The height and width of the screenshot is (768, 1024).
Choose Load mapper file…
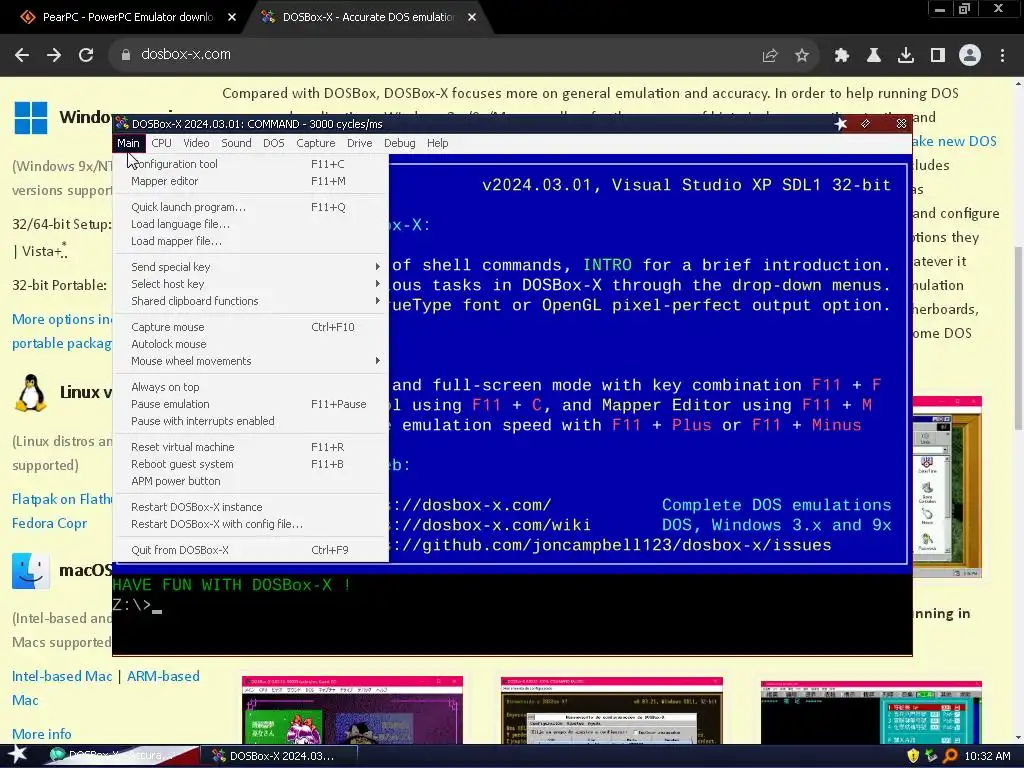pyautogui.click(x=251, y=241)
